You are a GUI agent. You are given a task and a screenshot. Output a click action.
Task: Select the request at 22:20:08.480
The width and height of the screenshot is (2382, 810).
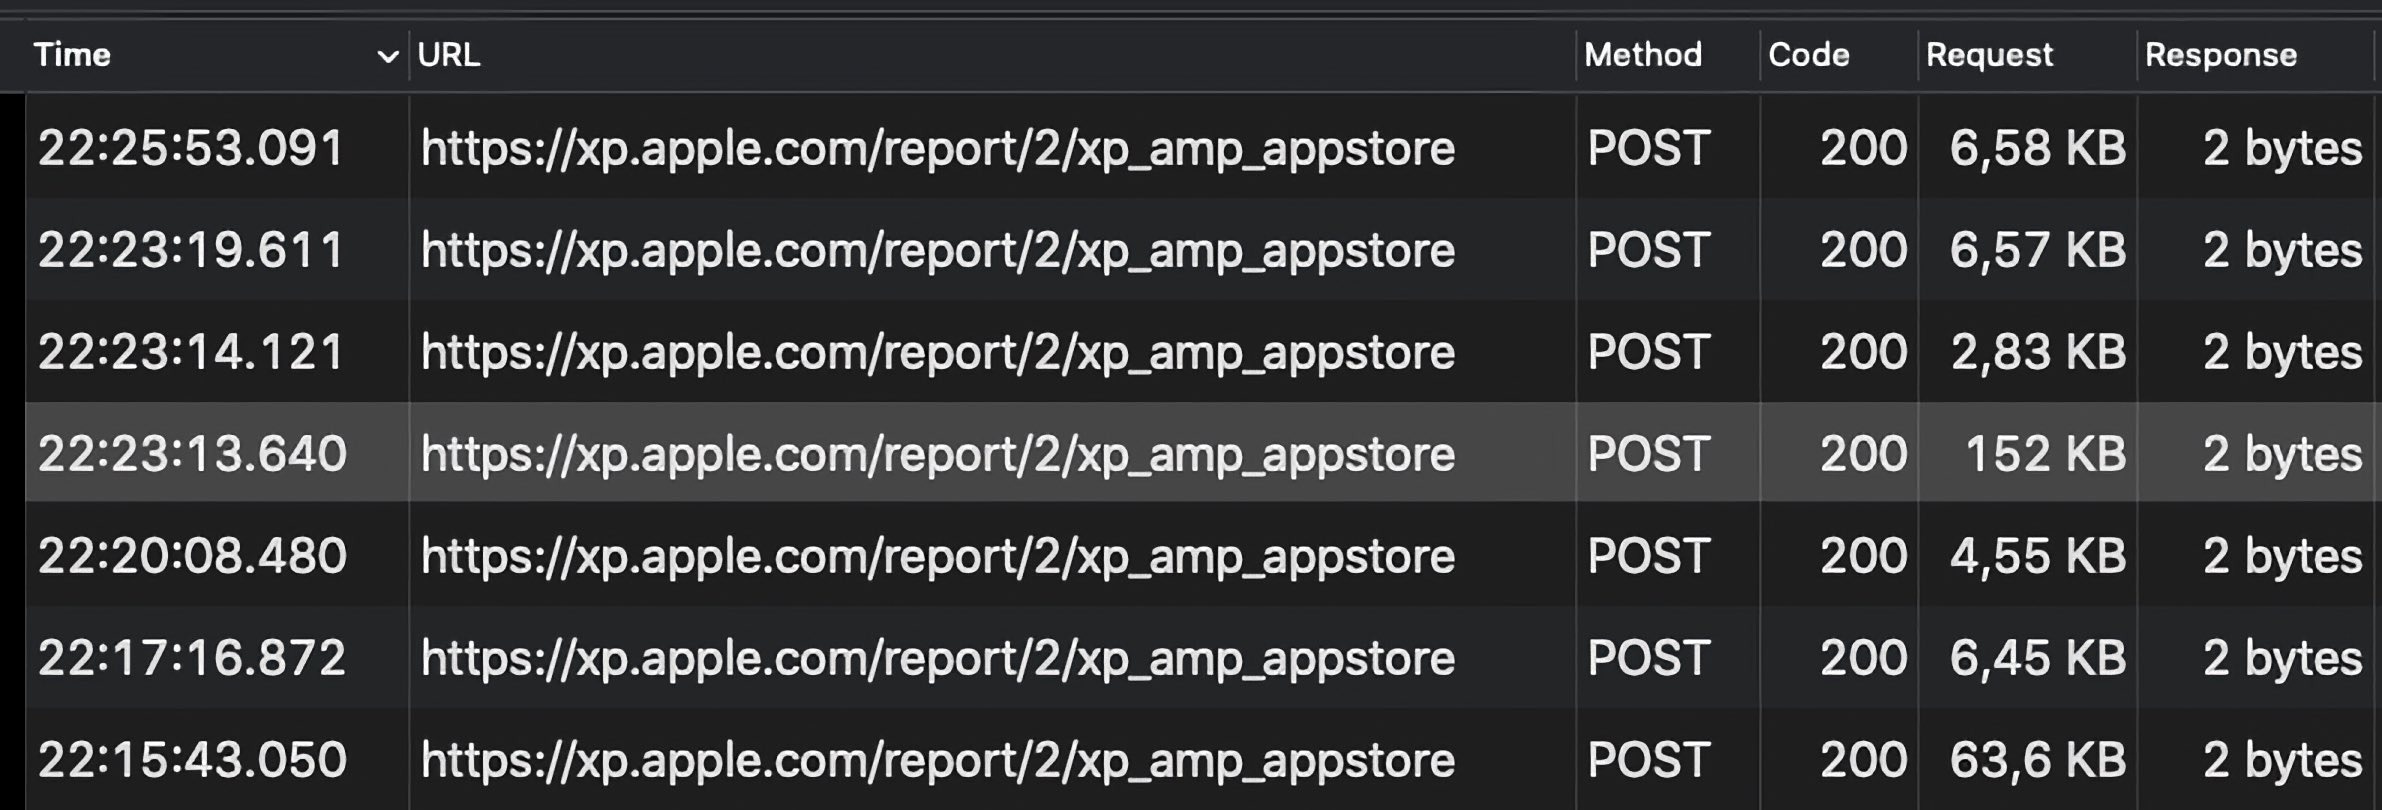pos(191,556)
